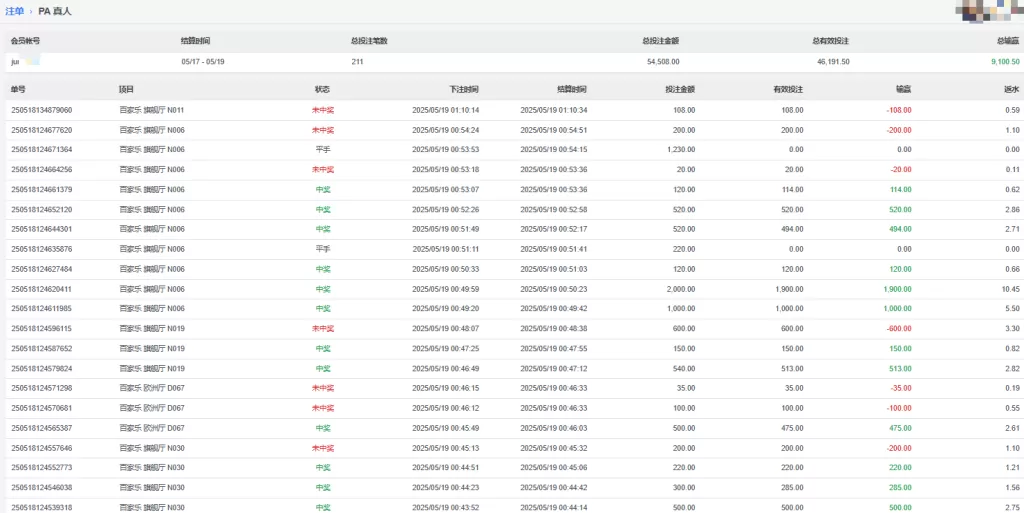Select order number 250518124571298
Image resolution: width=1024 pixels, height=513 pixels.
[x=42, y=388]
